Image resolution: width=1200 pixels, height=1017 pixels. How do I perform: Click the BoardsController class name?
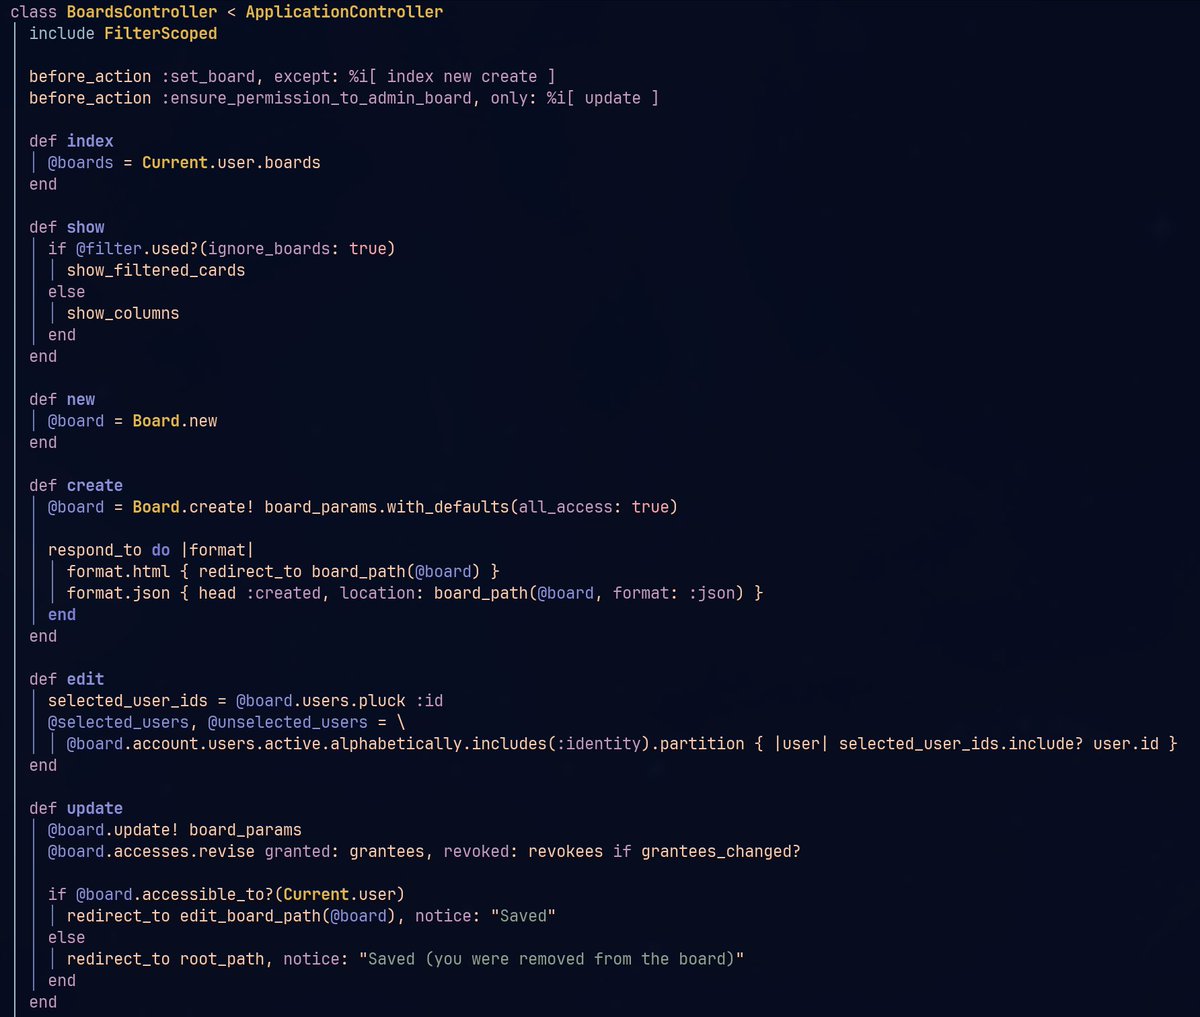[141, 12]
